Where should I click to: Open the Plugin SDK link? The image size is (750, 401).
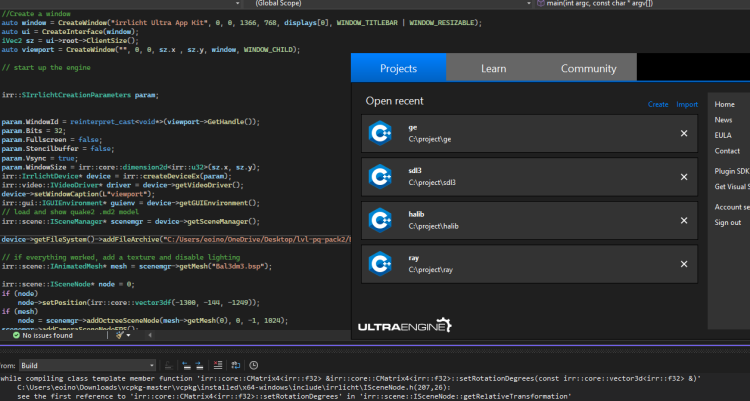tap(732, 171)
